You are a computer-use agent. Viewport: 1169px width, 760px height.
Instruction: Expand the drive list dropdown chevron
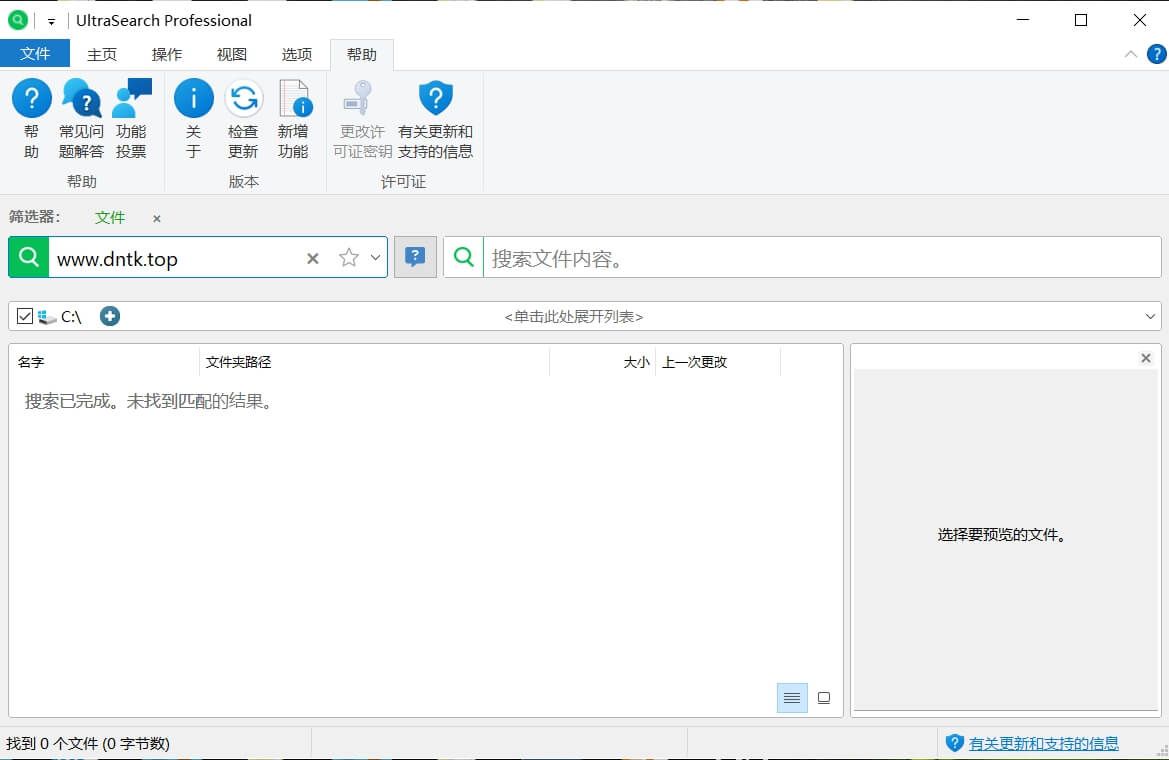point(1150,316)
